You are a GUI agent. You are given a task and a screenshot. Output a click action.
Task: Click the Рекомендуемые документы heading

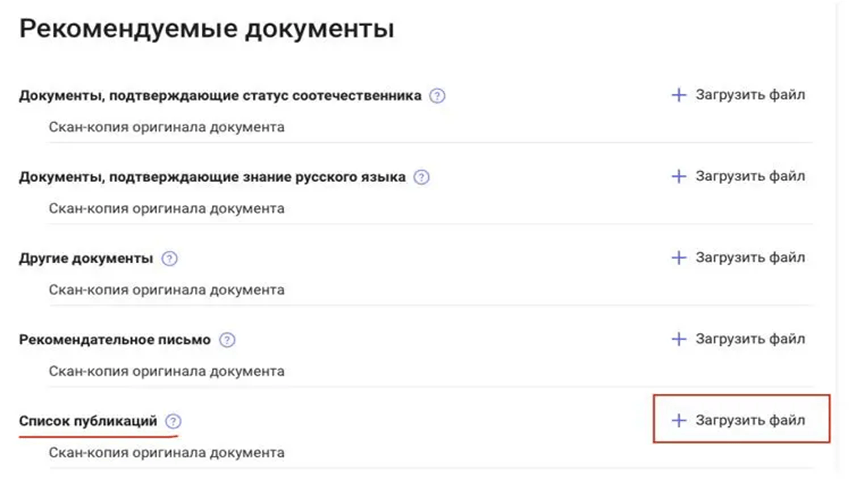206,29
